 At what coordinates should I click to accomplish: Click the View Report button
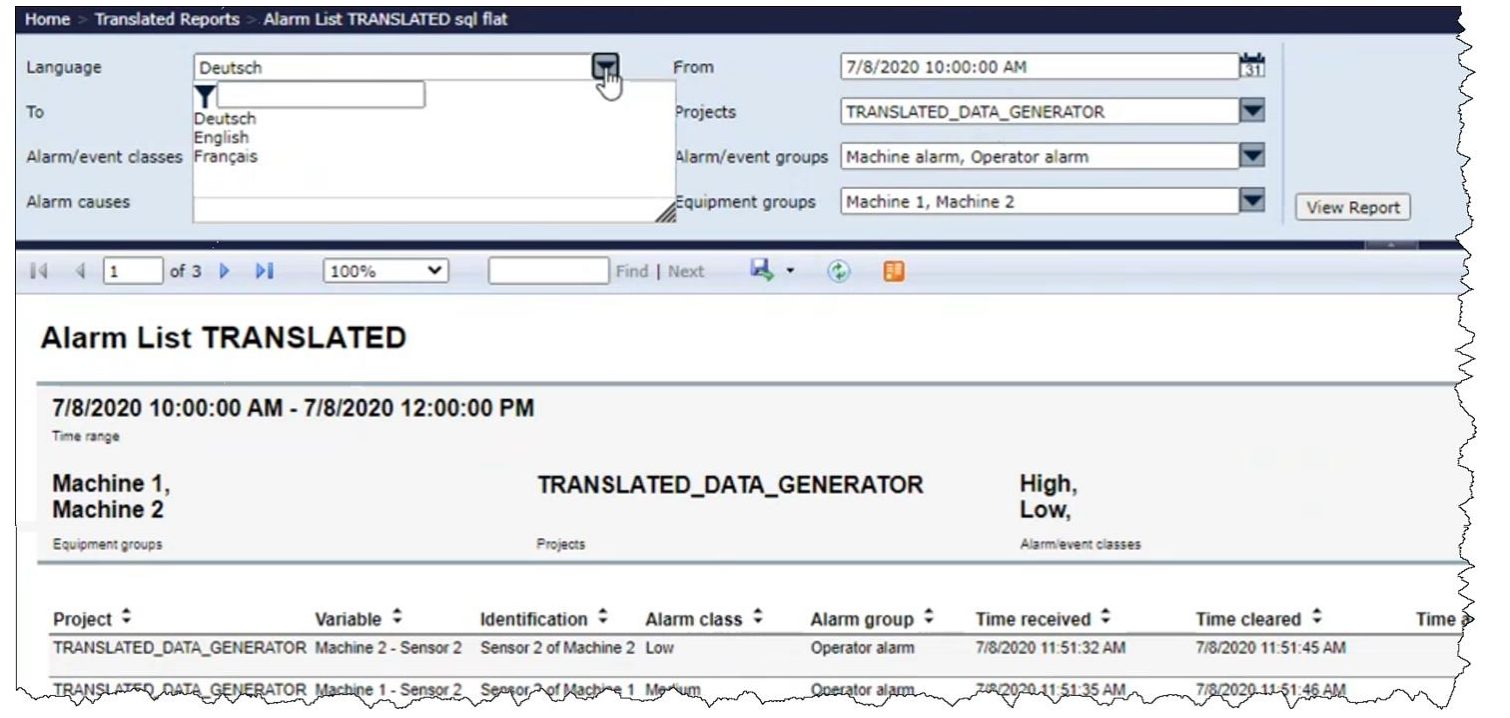pos(1352,207)
